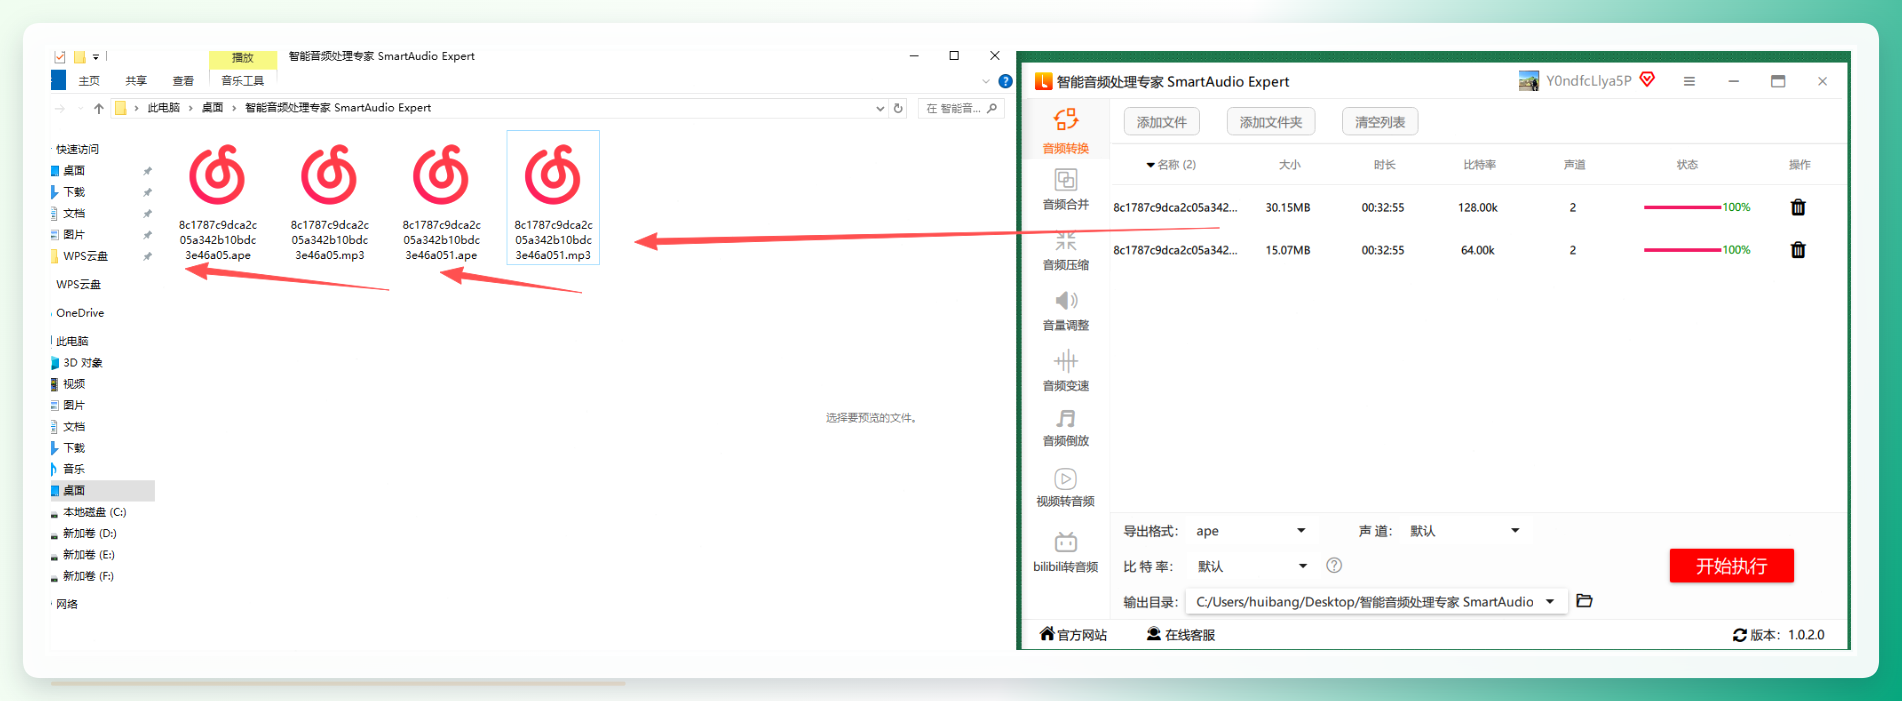Sort list by 名称 column header

(1171, 165)
